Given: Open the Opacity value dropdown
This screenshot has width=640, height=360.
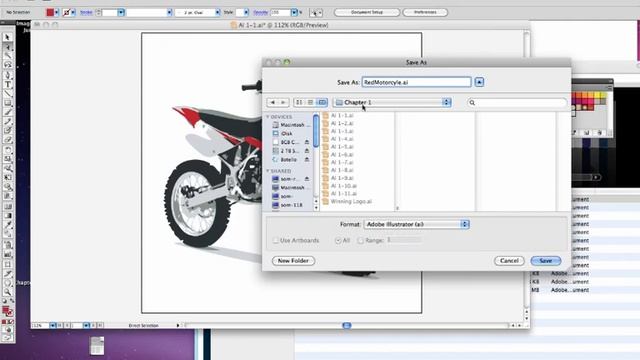Looking at the screenshot, I should click(x=294, y=13).
